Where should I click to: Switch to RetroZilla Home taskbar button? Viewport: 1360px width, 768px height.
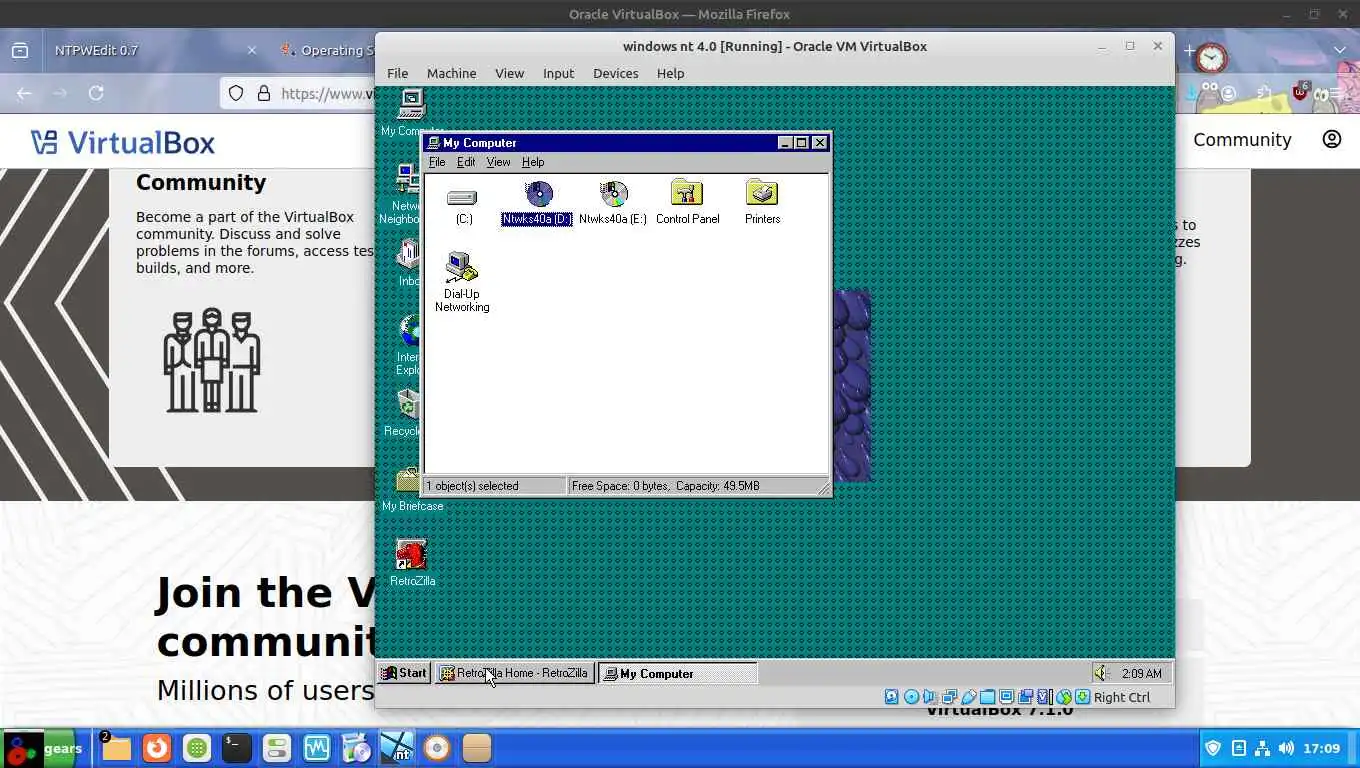[x=514, y=673]
